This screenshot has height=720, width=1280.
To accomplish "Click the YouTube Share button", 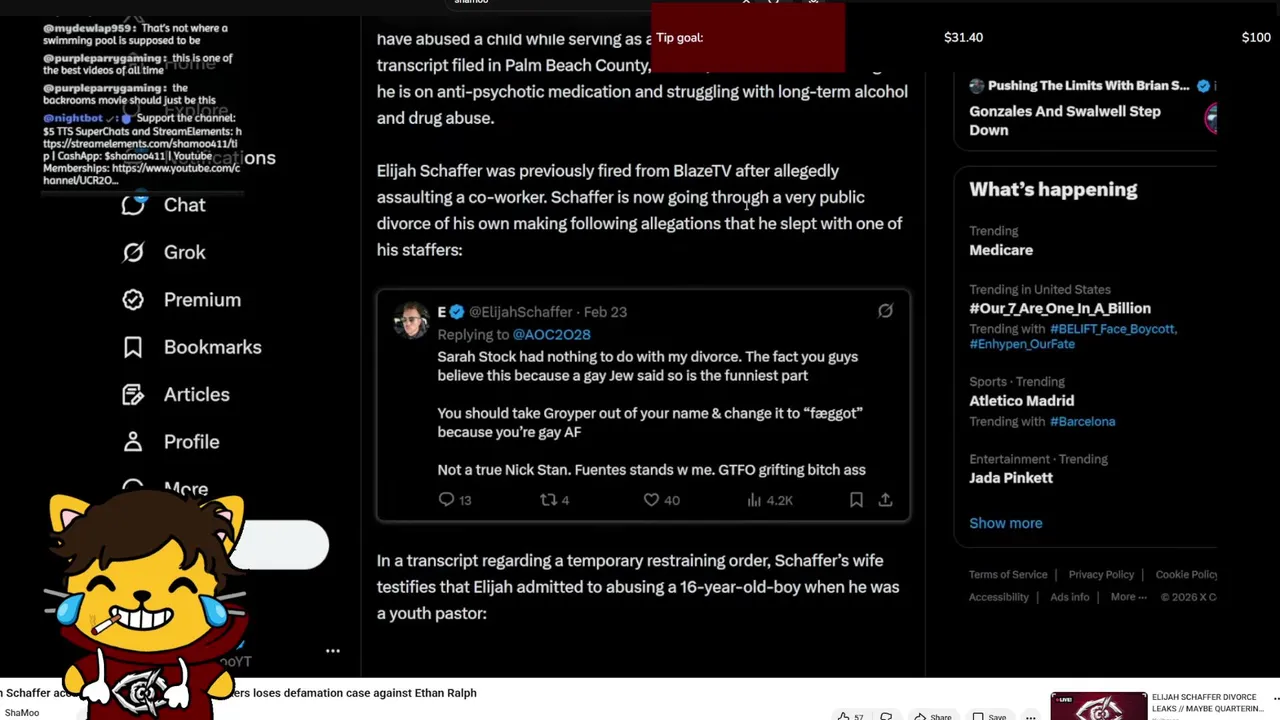I will (931, 716).
